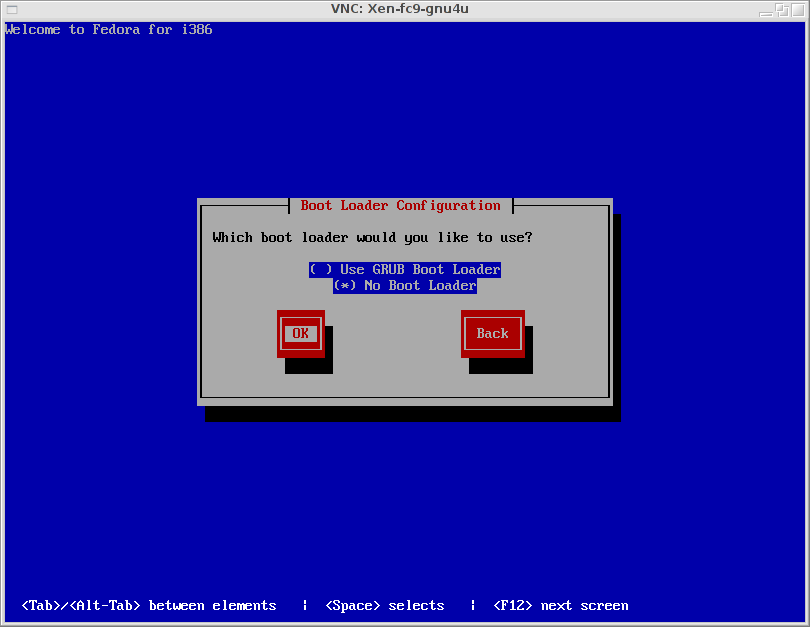Select the Use GRUB Boot Loader option
This screenshot has width=810, height=627.
coord(404,270)
